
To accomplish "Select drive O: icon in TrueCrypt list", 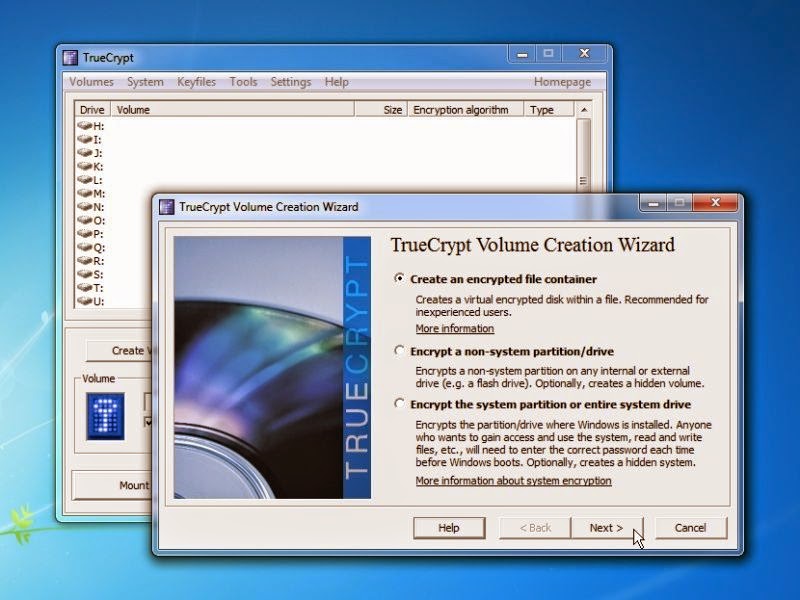I will (85, 220).
